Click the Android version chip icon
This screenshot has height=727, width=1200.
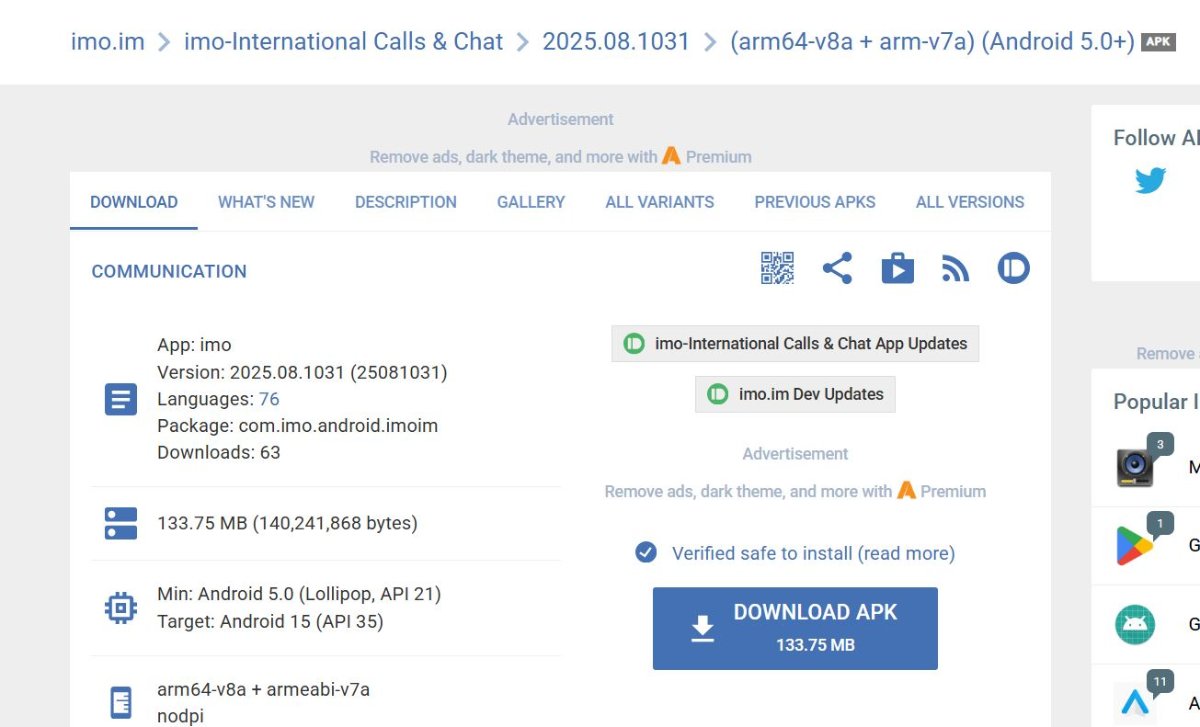pos(121,607)
